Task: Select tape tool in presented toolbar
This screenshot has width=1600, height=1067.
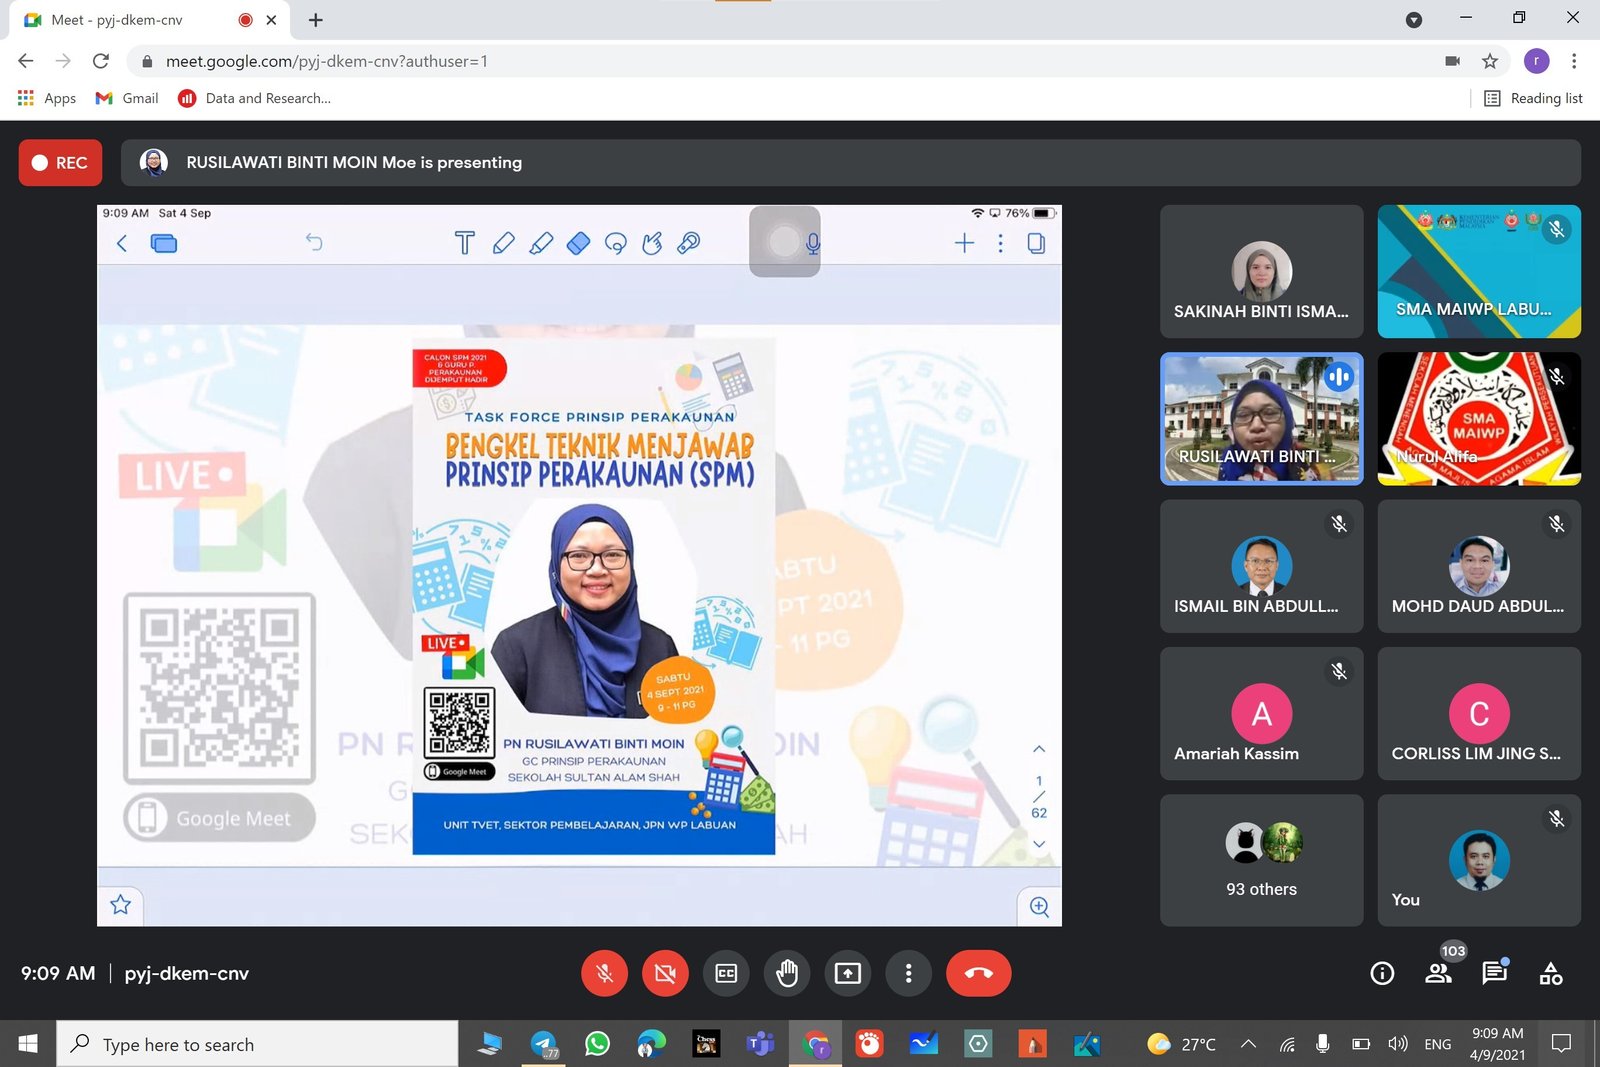Action: (x=689, y=243)
